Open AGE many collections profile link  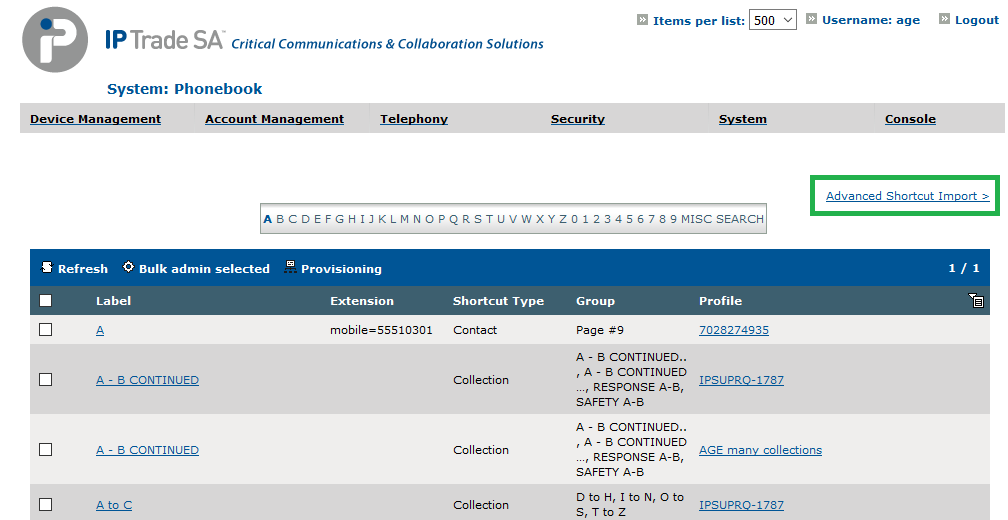click(x=760, y=450)
